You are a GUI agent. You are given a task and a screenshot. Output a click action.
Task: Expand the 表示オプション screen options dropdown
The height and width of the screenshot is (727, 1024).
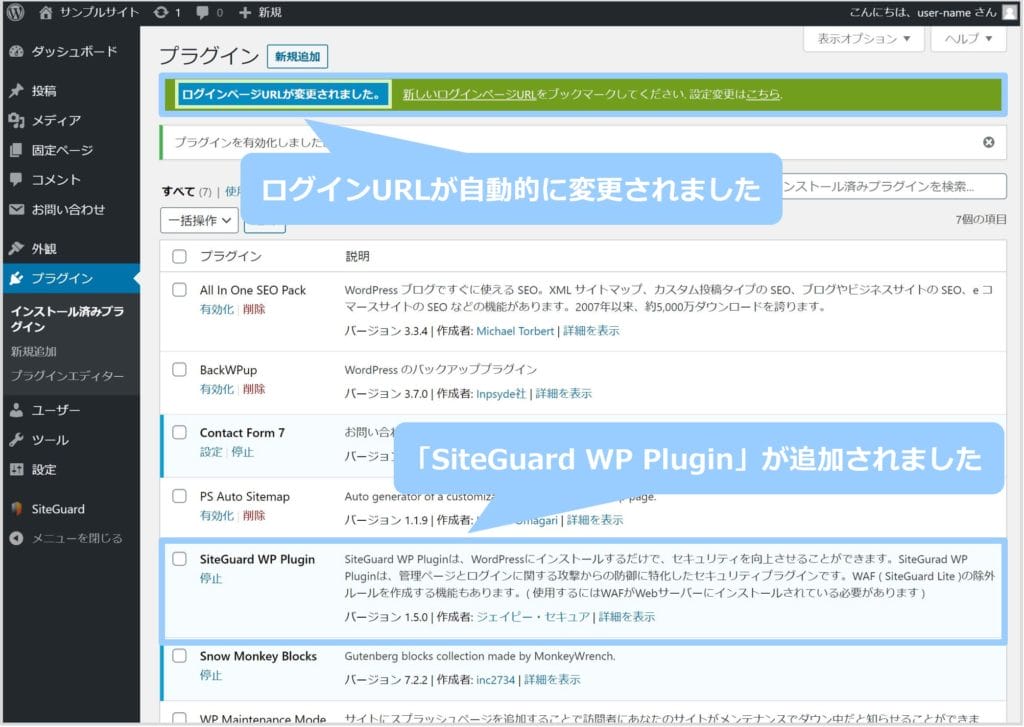pyautogui.click(x=863, y=39)
